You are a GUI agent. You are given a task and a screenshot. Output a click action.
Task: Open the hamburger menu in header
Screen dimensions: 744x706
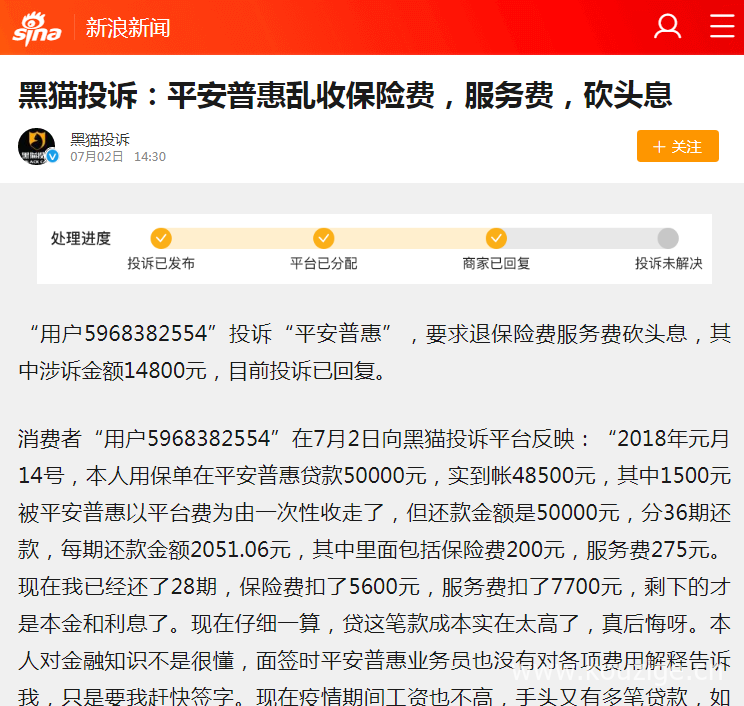click(721, 27)
